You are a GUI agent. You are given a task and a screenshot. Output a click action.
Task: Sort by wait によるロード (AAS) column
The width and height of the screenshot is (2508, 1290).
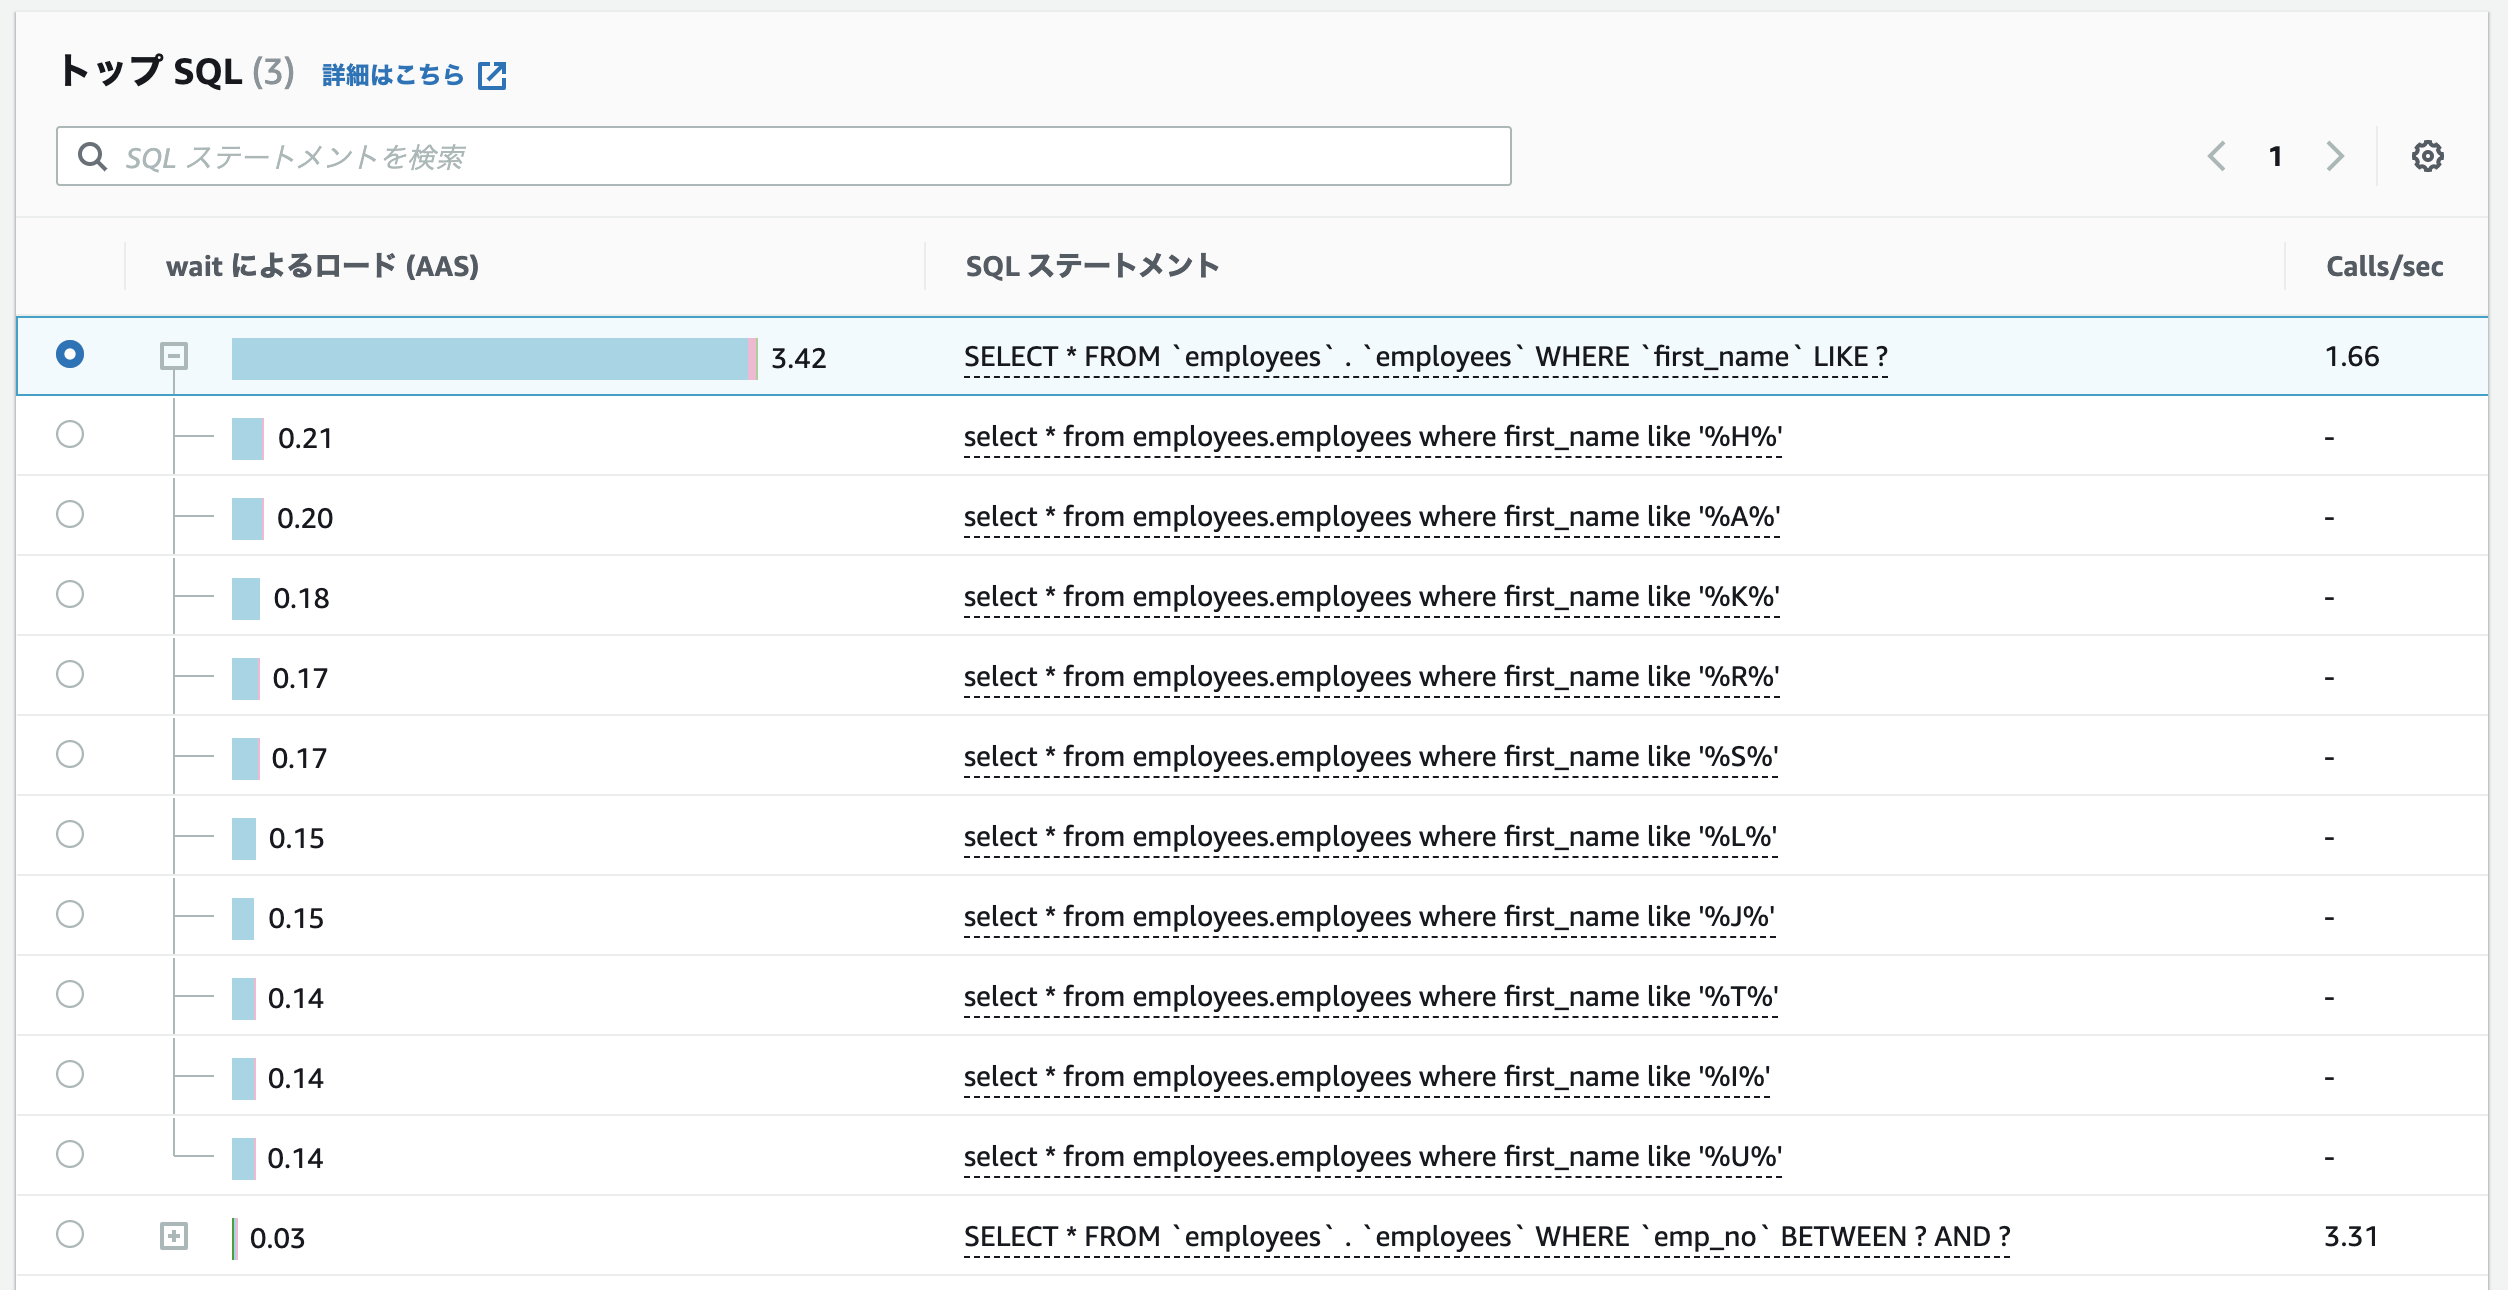(322, 266)
